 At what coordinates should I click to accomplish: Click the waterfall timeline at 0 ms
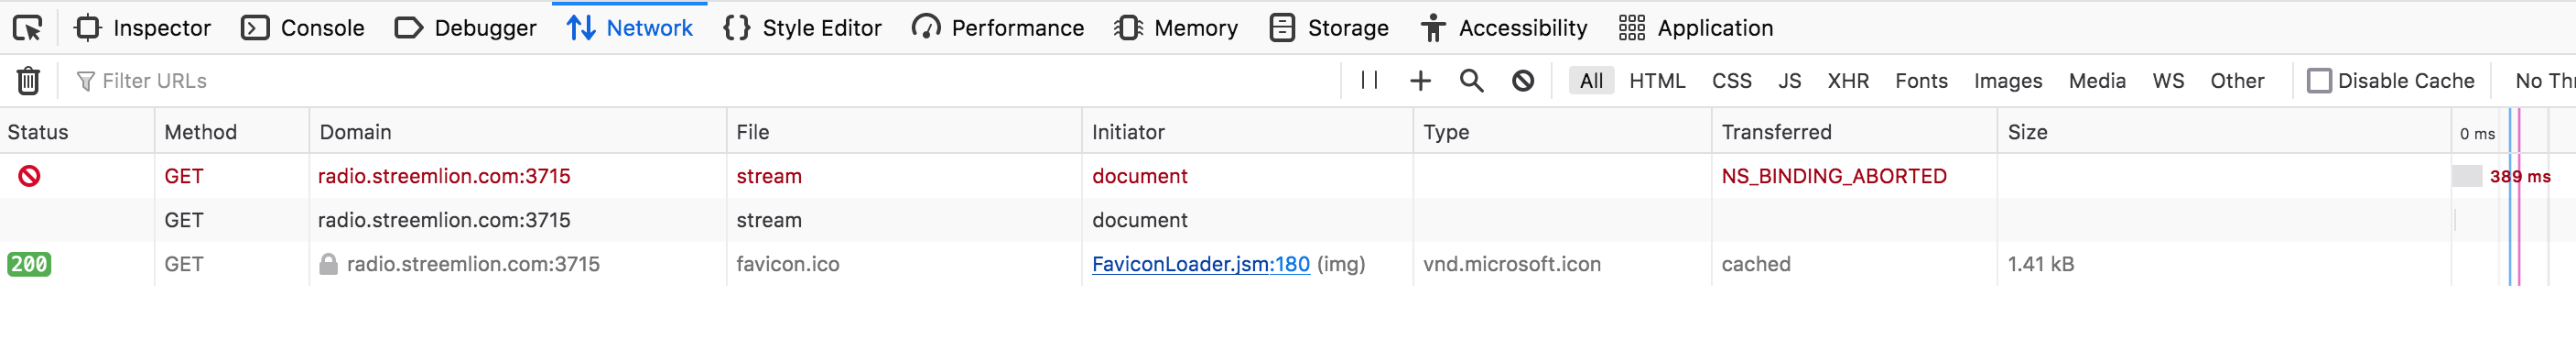click(x=2477, y=133)
